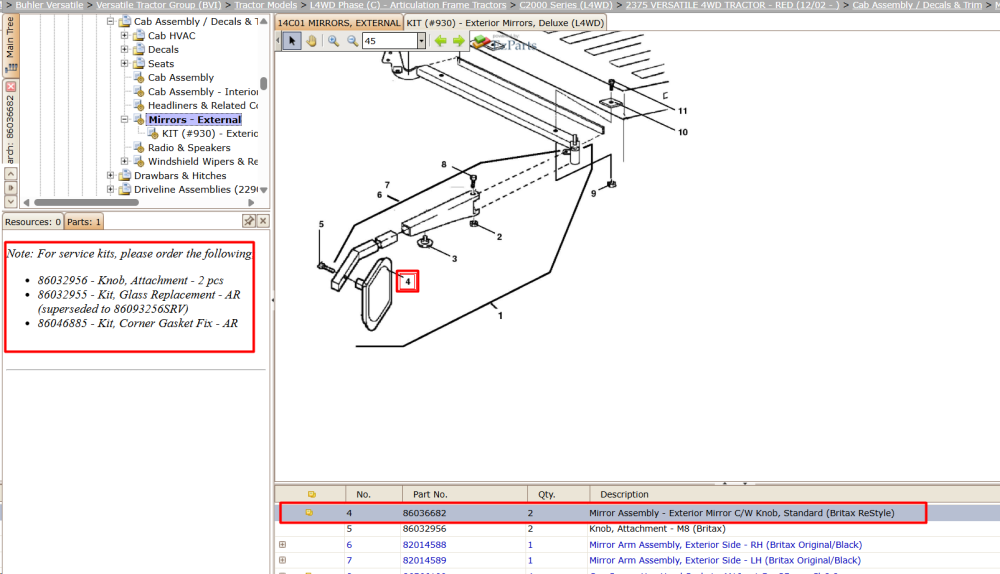Go to previous diagram with green left arrow

[x=441, y=41]
